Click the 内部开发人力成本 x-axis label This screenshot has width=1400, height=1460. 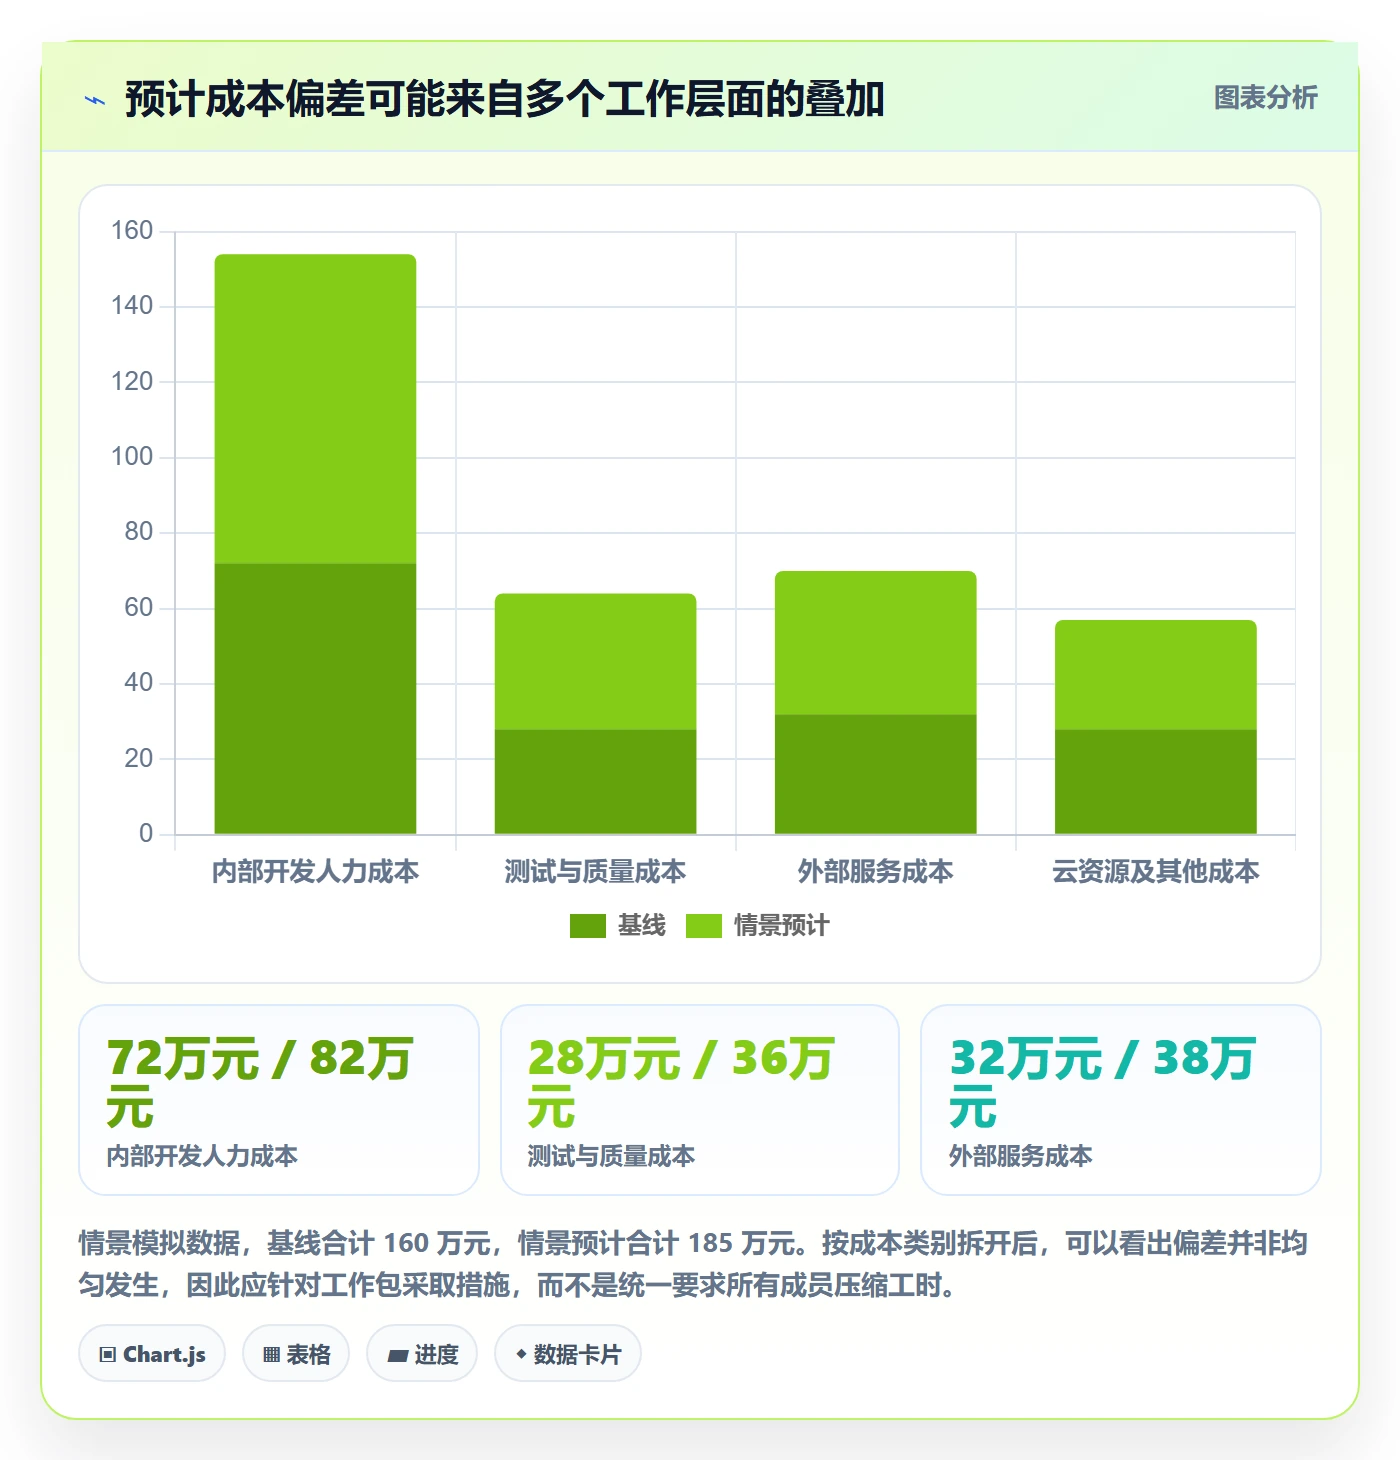click(315, 872)
